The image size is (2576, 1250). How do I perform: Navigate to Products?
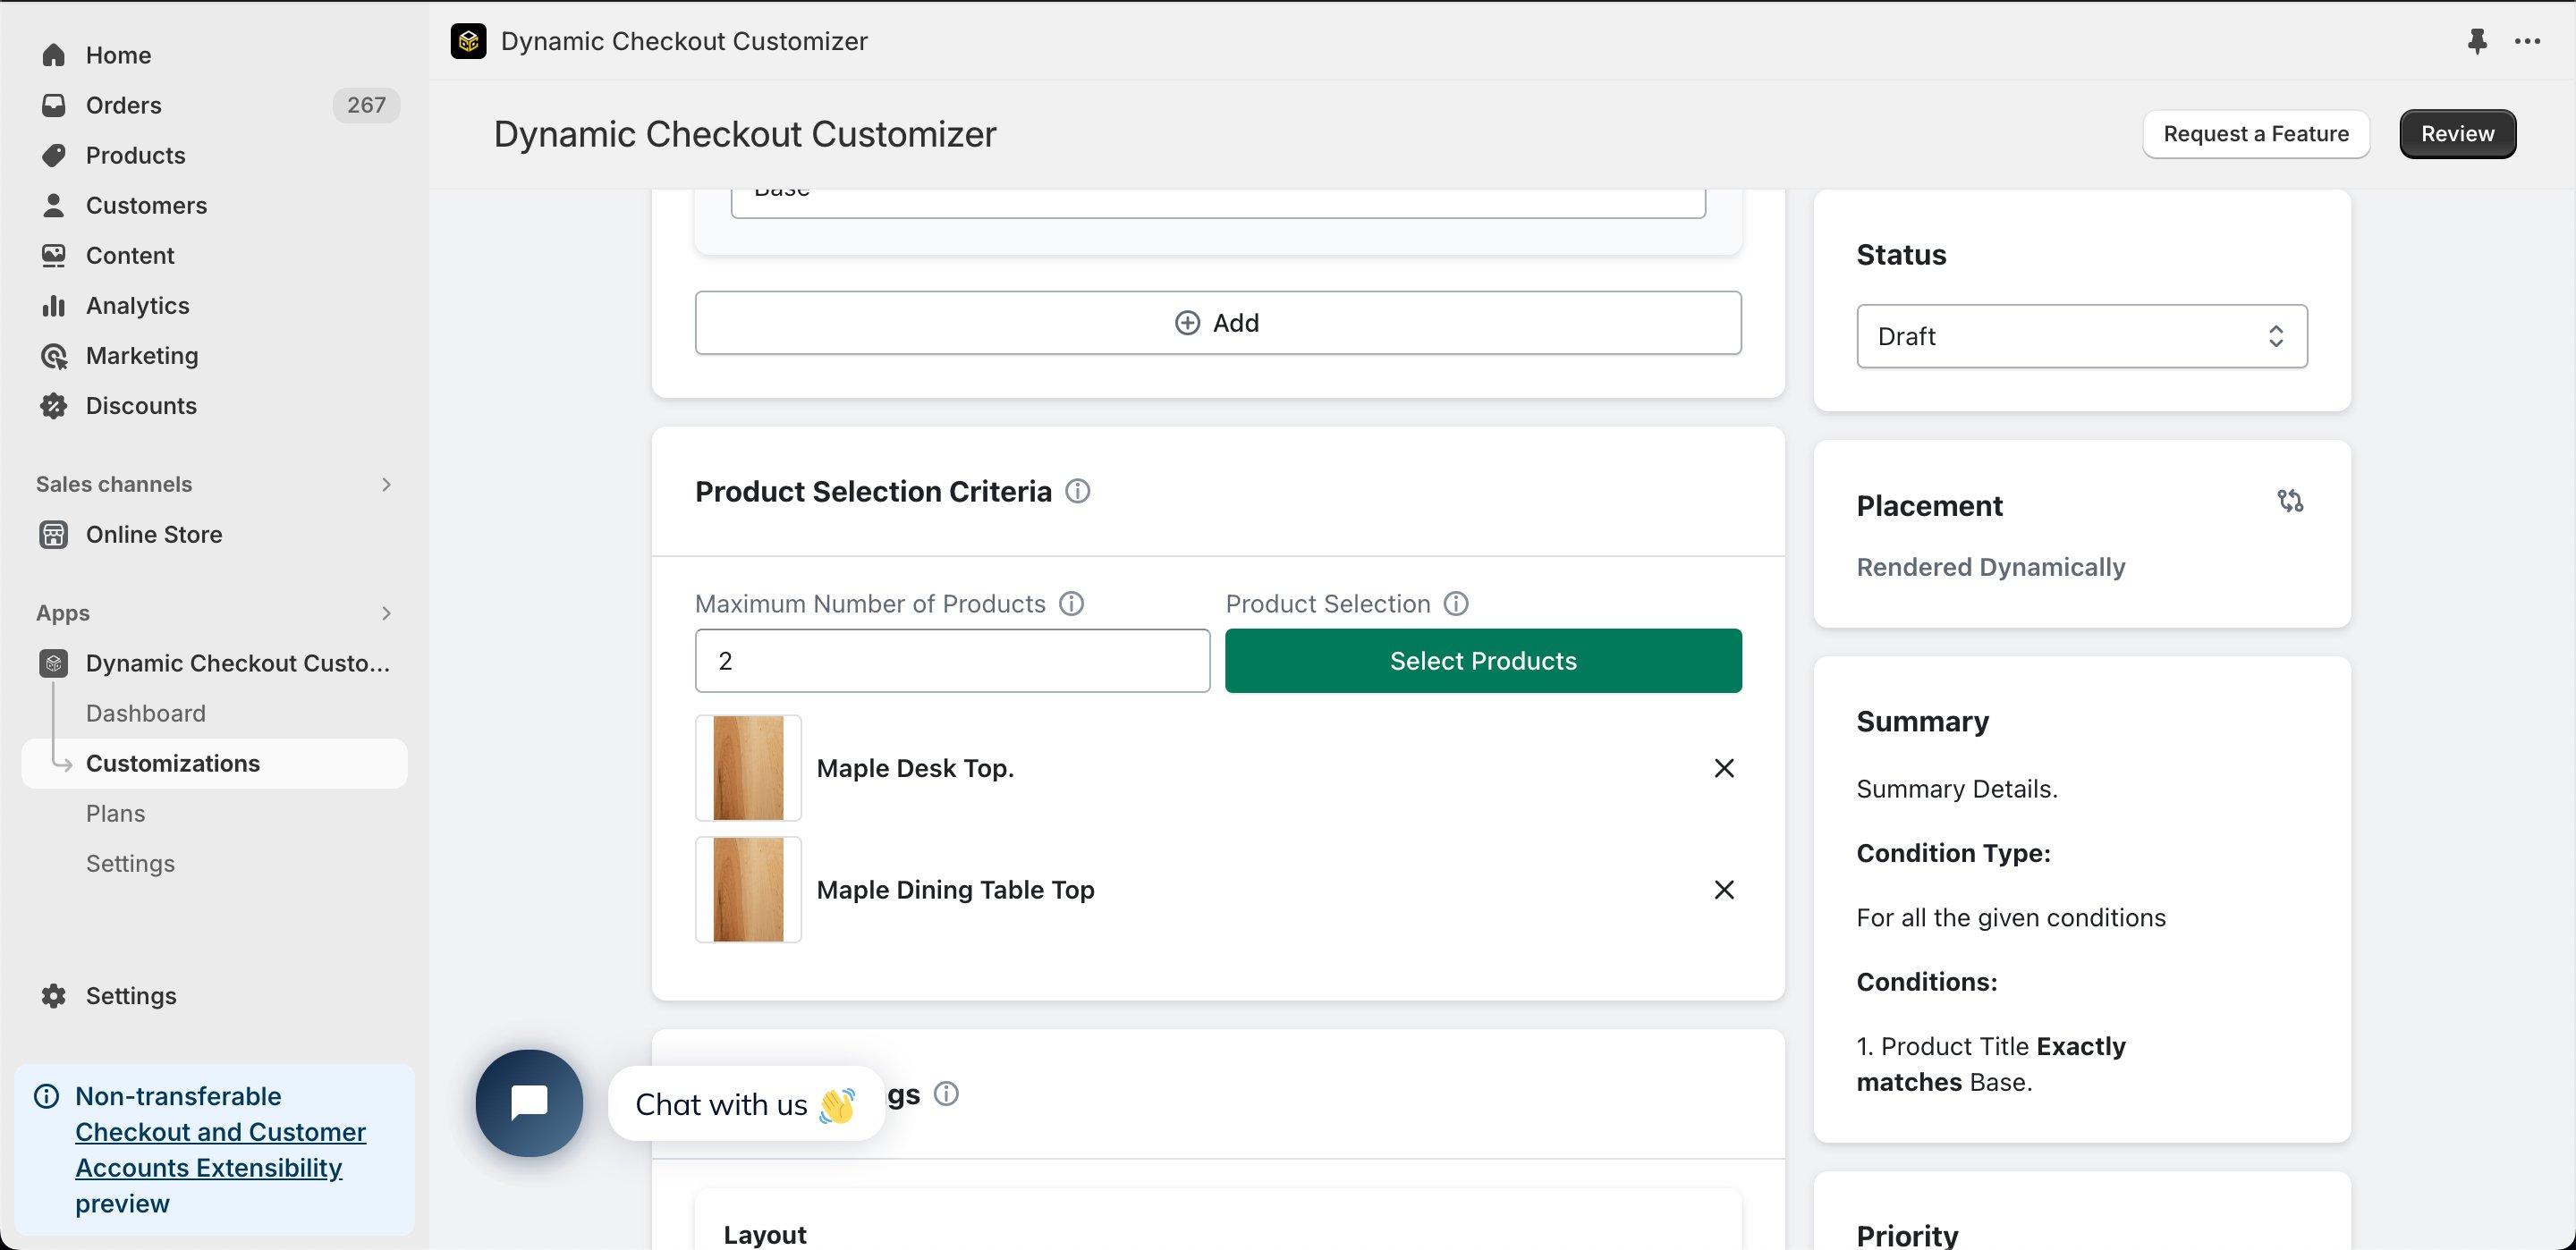click(x=136, y=155)
